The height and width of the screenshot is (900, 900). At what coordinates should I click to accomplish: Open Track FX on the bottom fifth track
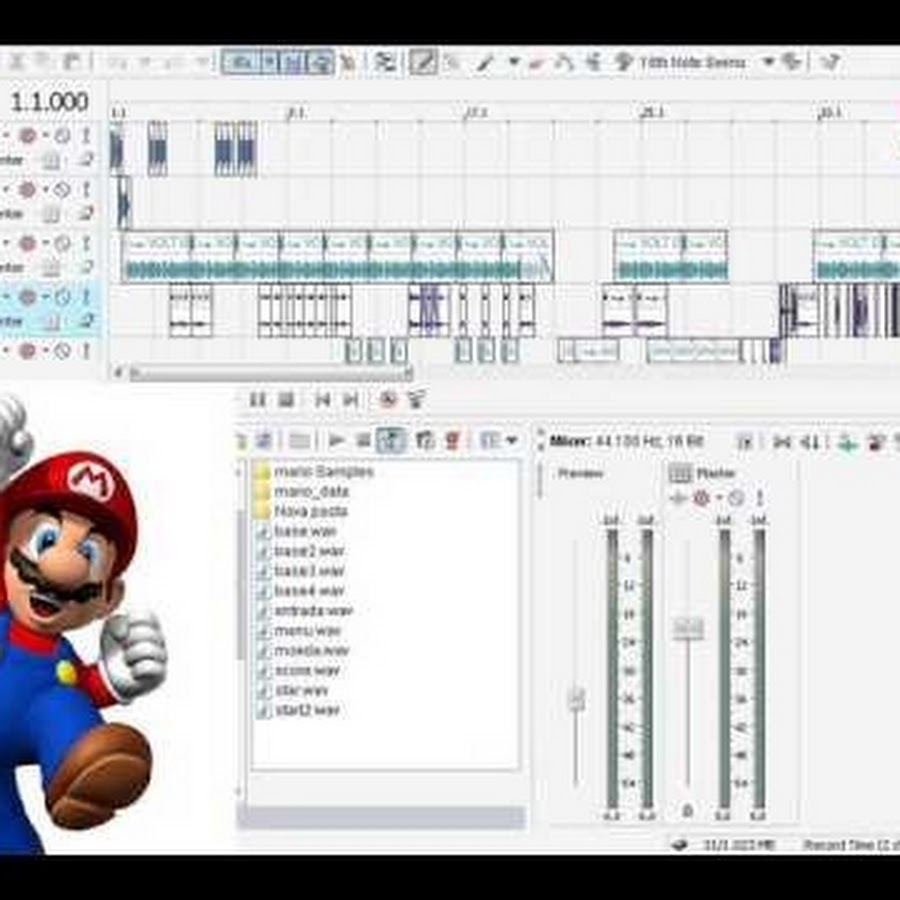(28, 350)
